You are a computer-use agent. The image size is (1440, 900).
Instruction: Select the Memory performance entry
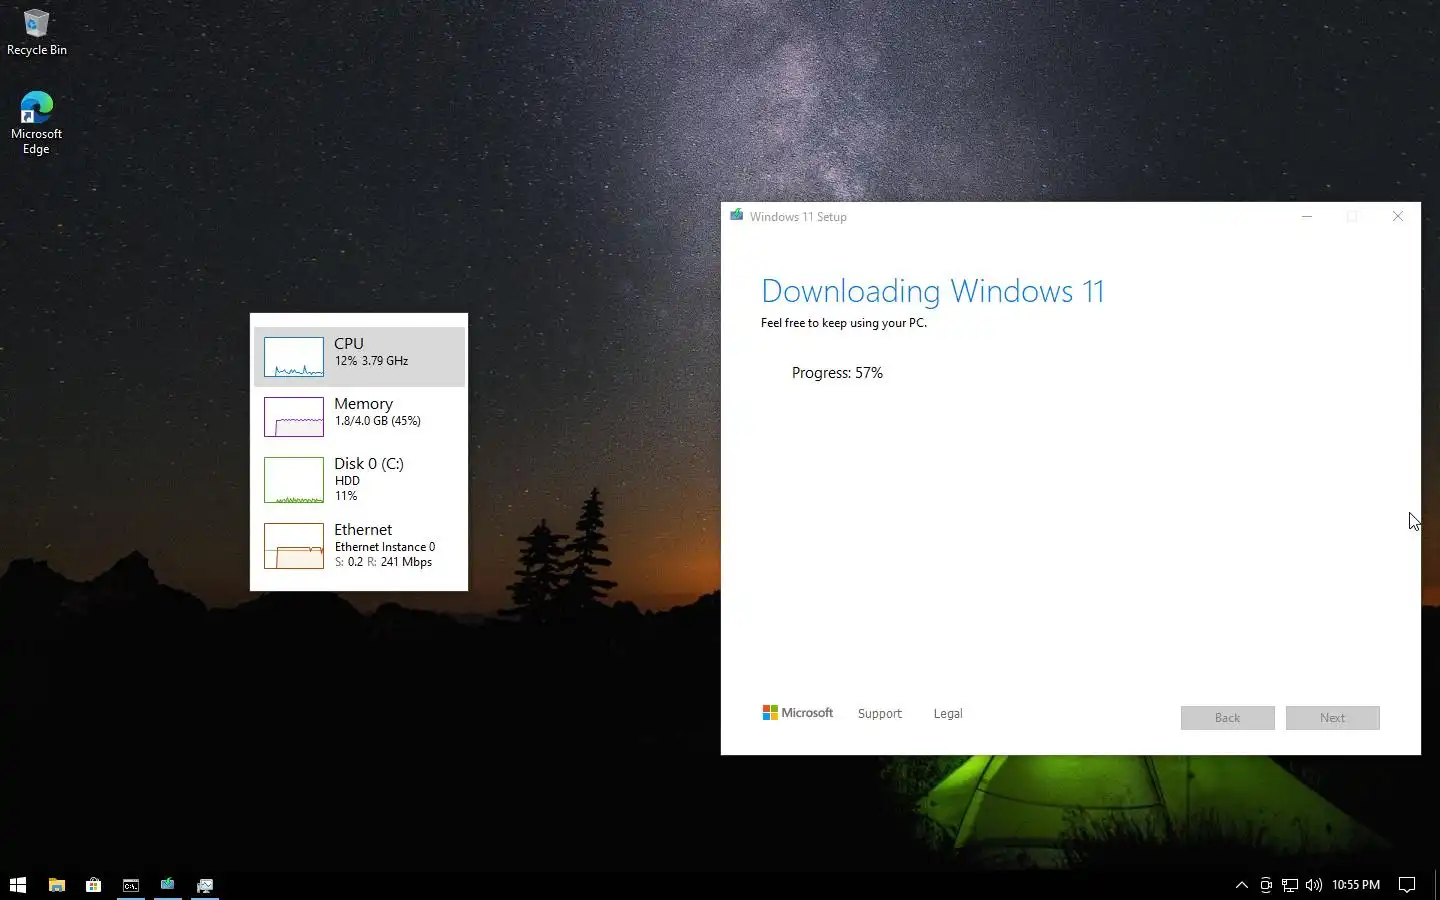coord(359,416)
